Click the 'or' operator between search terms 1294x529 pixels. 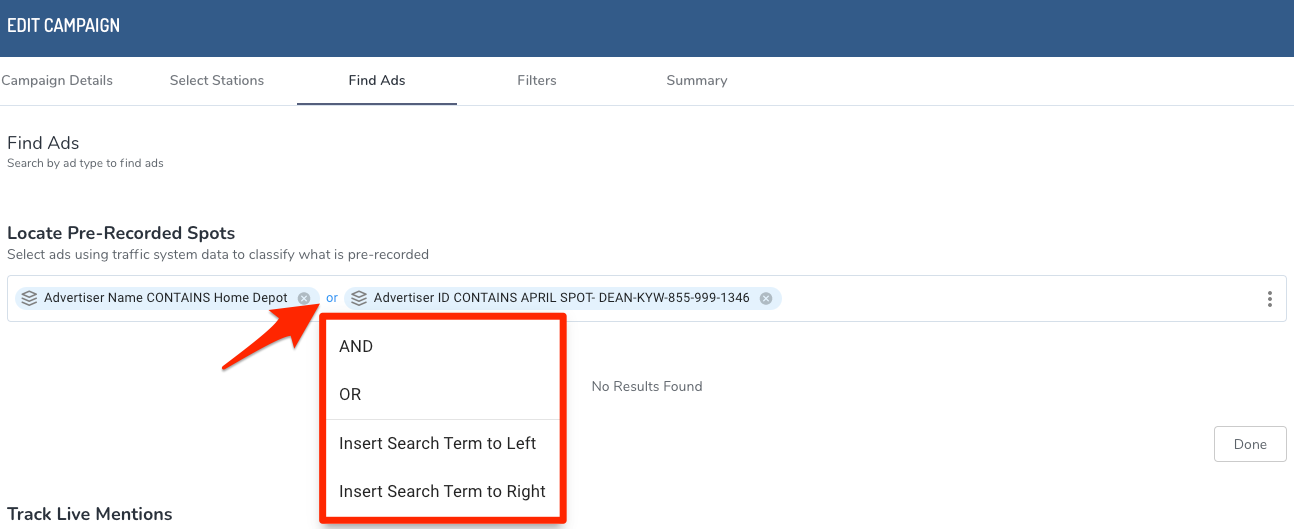pos(332,298)
